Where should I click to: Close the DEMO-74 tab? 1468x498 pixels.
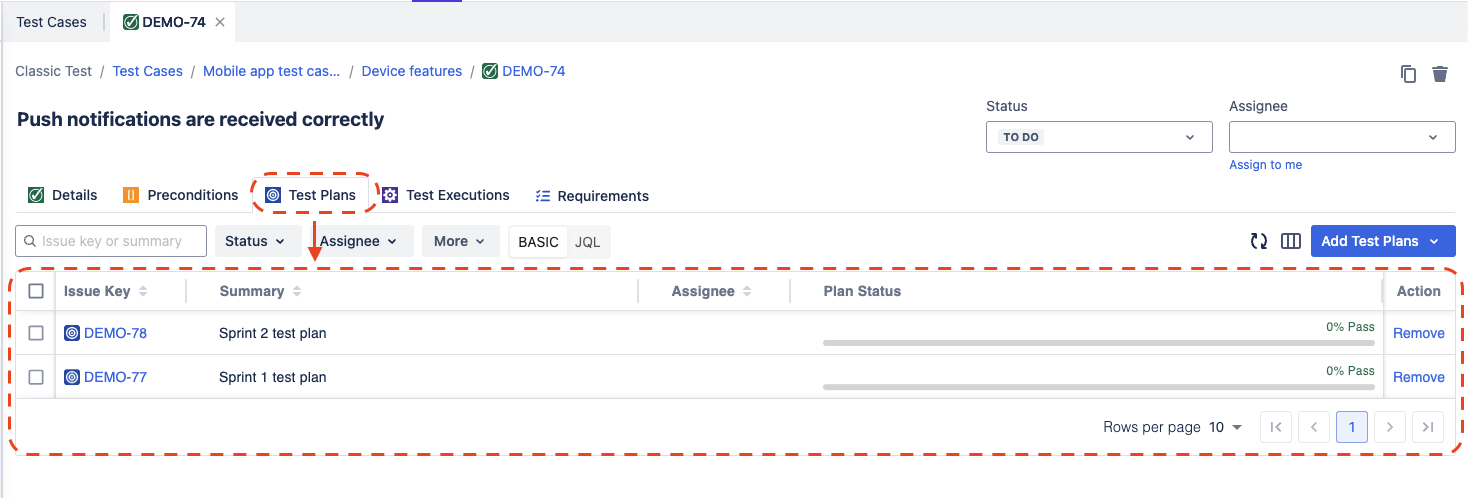click(220, 22)
